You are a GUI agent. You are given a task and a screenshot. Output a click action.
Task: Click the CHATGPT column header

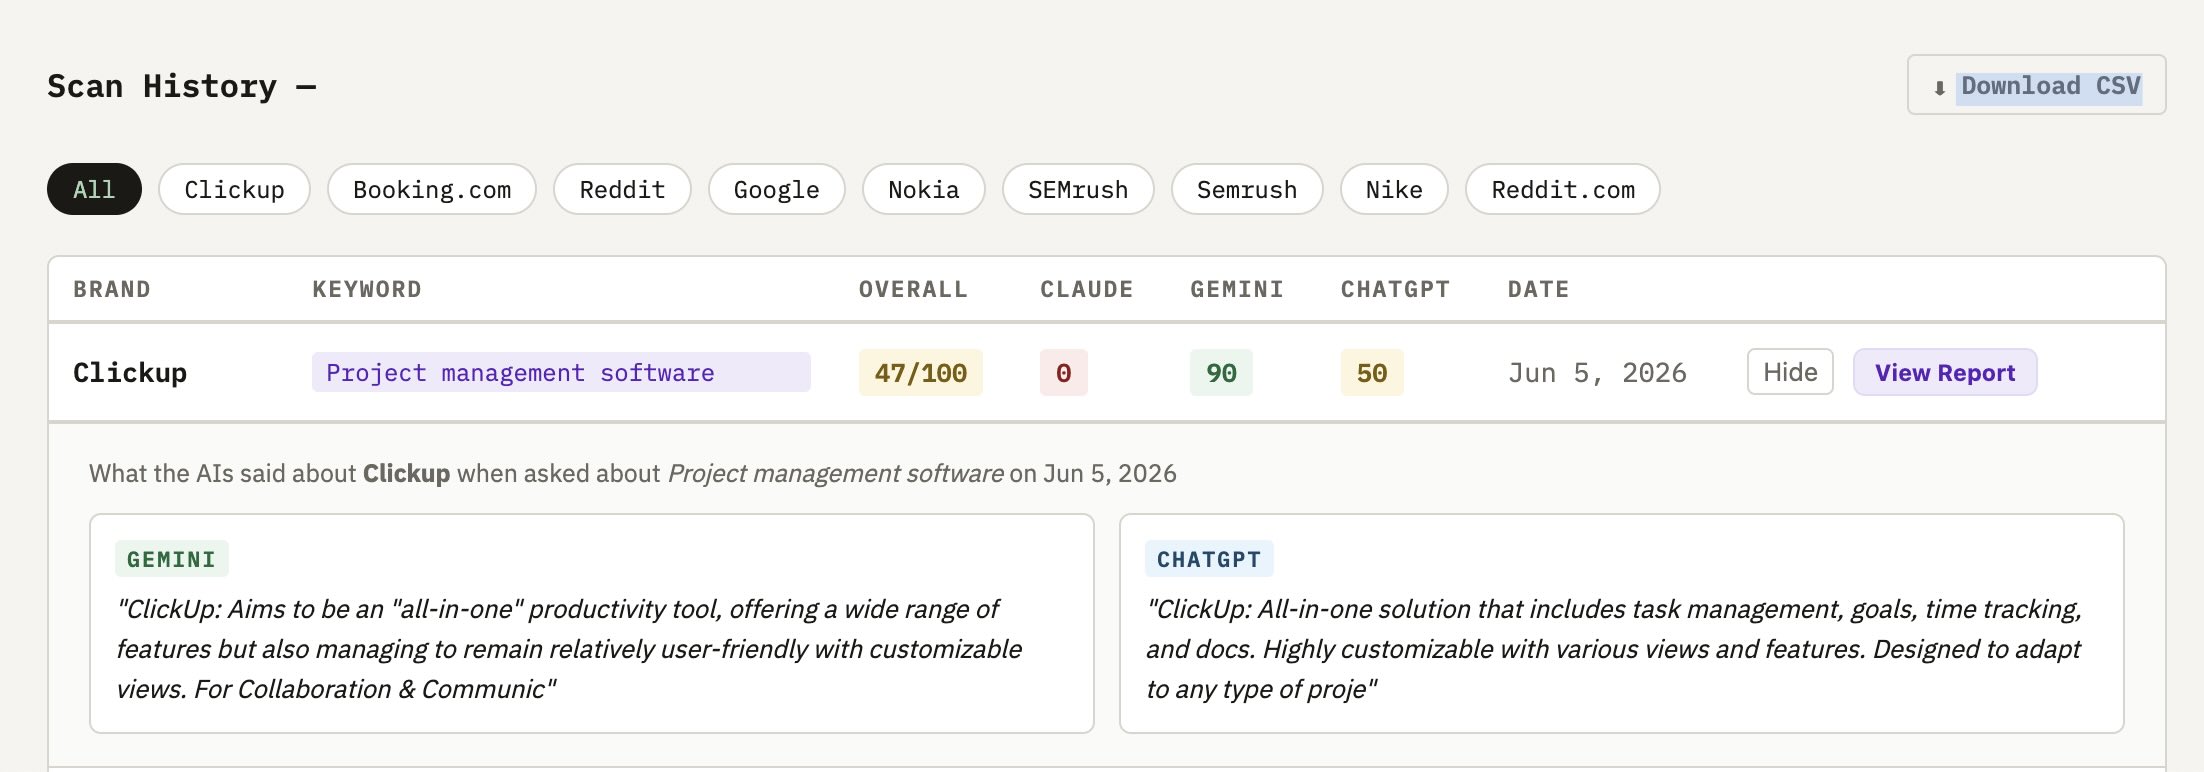1395,290
